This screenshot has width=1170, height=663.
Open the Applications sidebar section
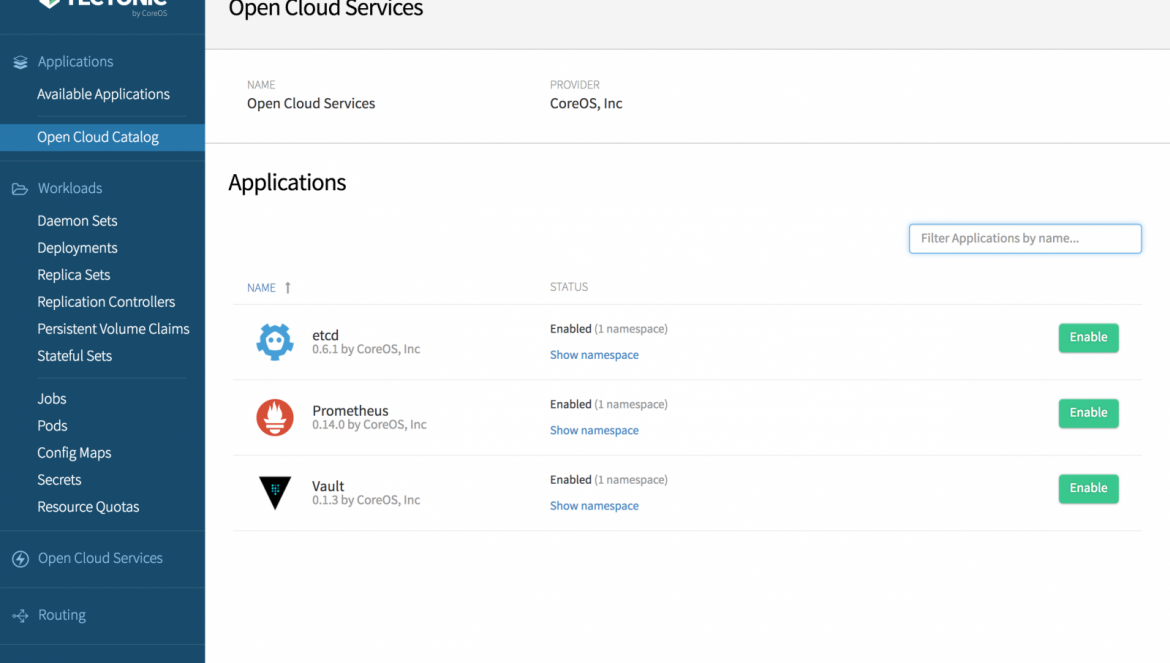click(75, 62)
